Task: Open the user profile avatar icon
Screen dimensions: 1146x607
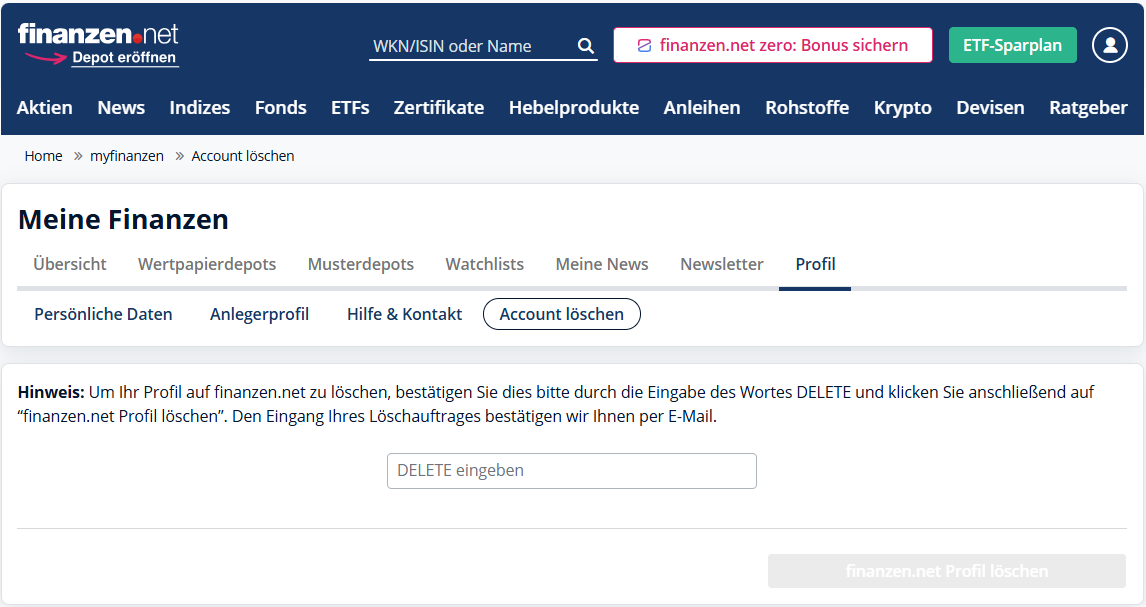Action: [x=1109, y=45]
